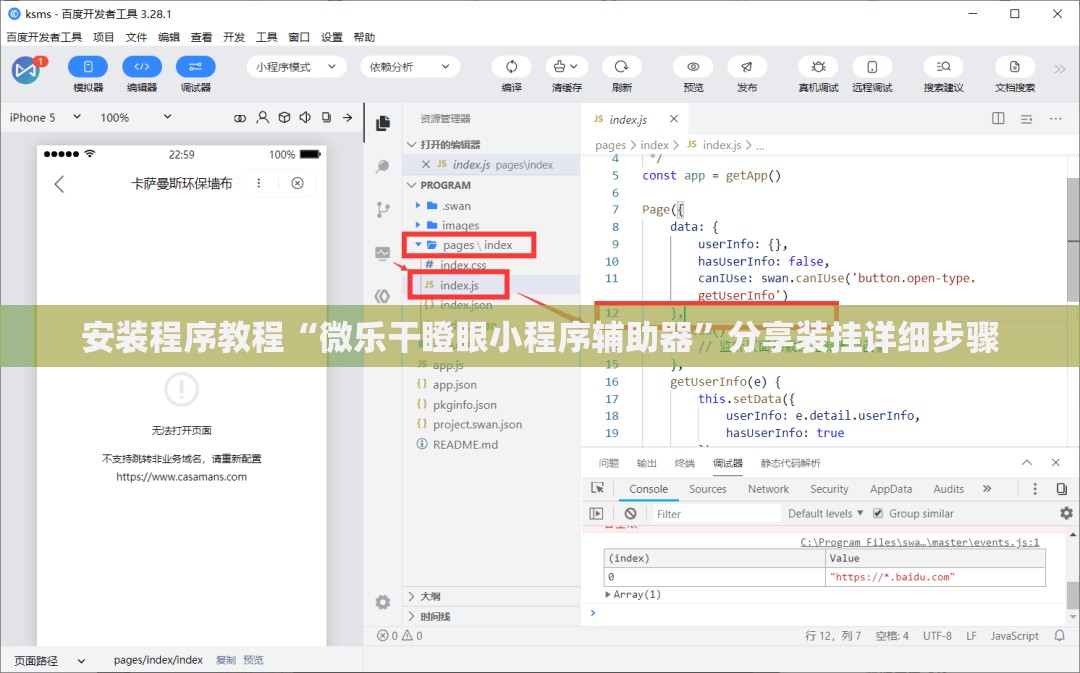Viewport: 1080px width, 673px height.
Task: Click the editor more actions ellipsis
Action: click(x=1055, y=118)
